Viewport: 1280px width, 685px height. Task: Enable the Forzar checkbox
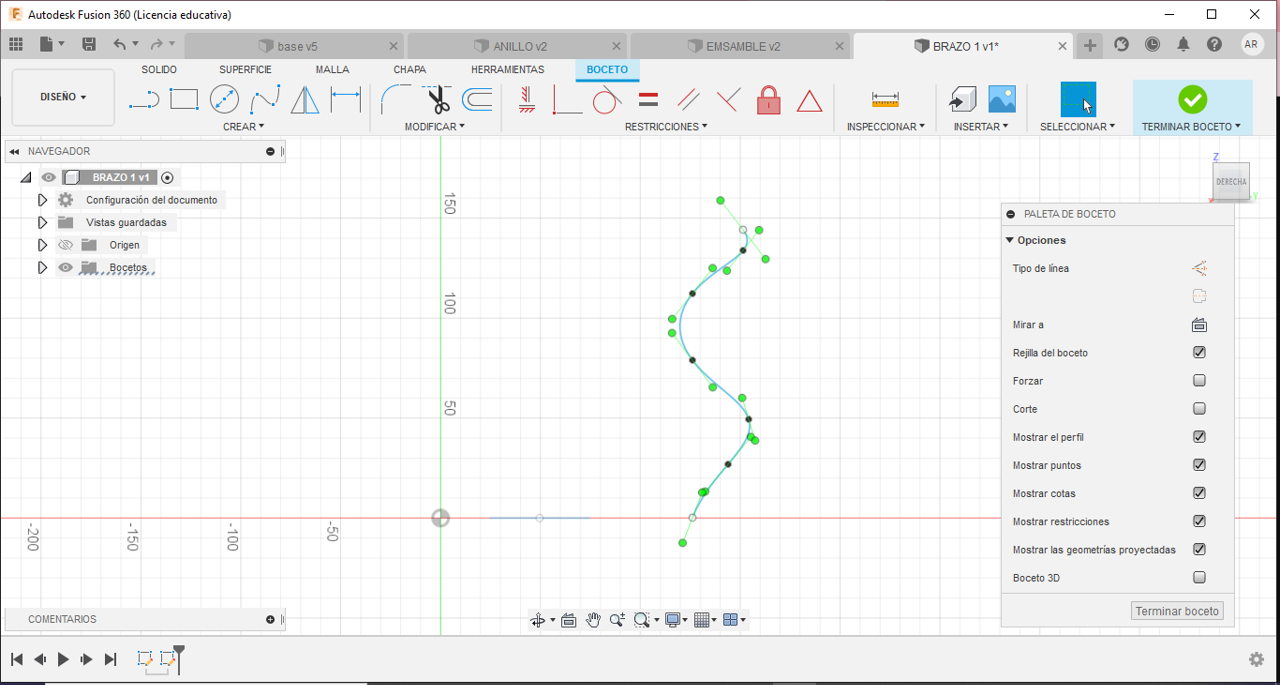click(x=1199, y=381)
